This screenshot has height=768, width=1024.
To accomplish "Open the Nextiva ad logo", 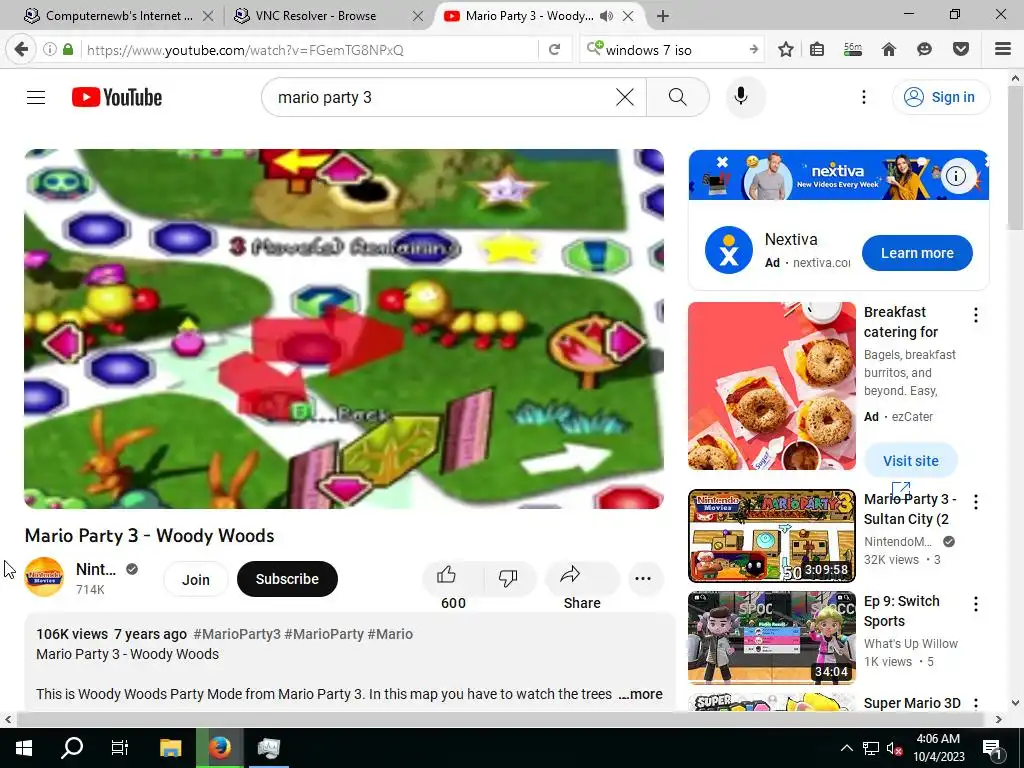I will click(729, 250).
